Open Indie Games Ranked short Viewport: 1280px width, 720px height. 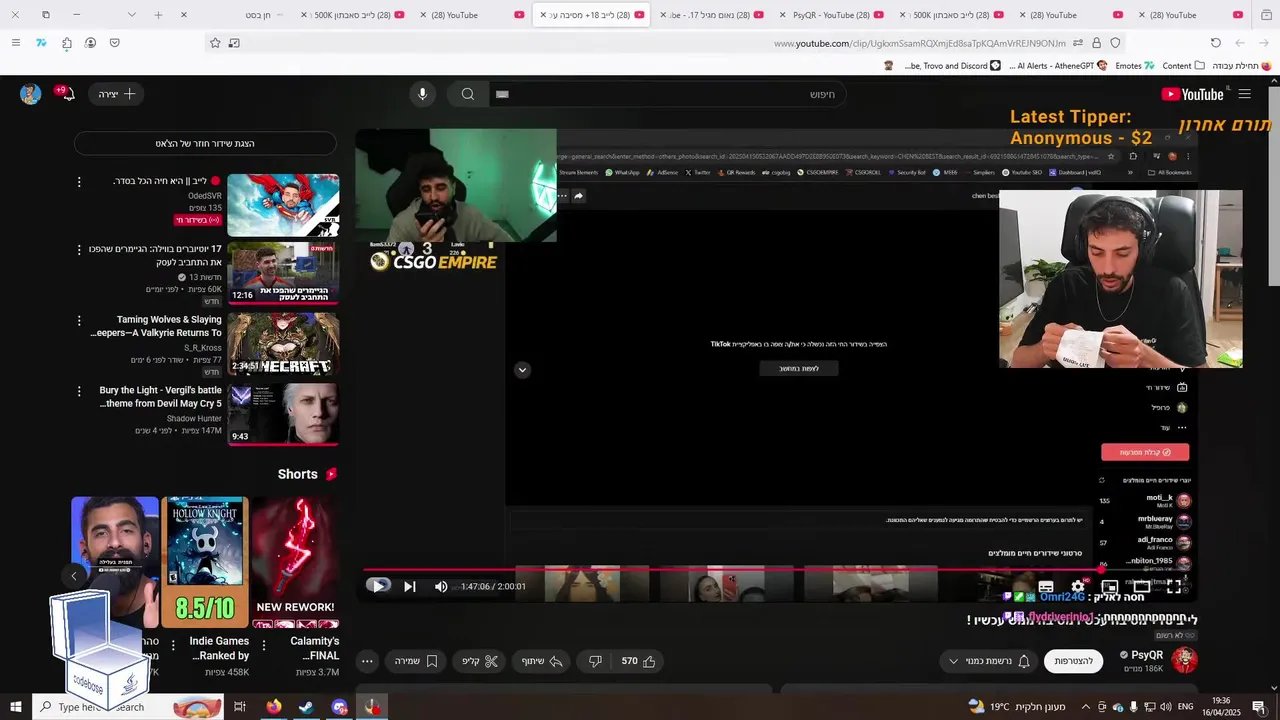pyautogui.click(x=204, y=563)
